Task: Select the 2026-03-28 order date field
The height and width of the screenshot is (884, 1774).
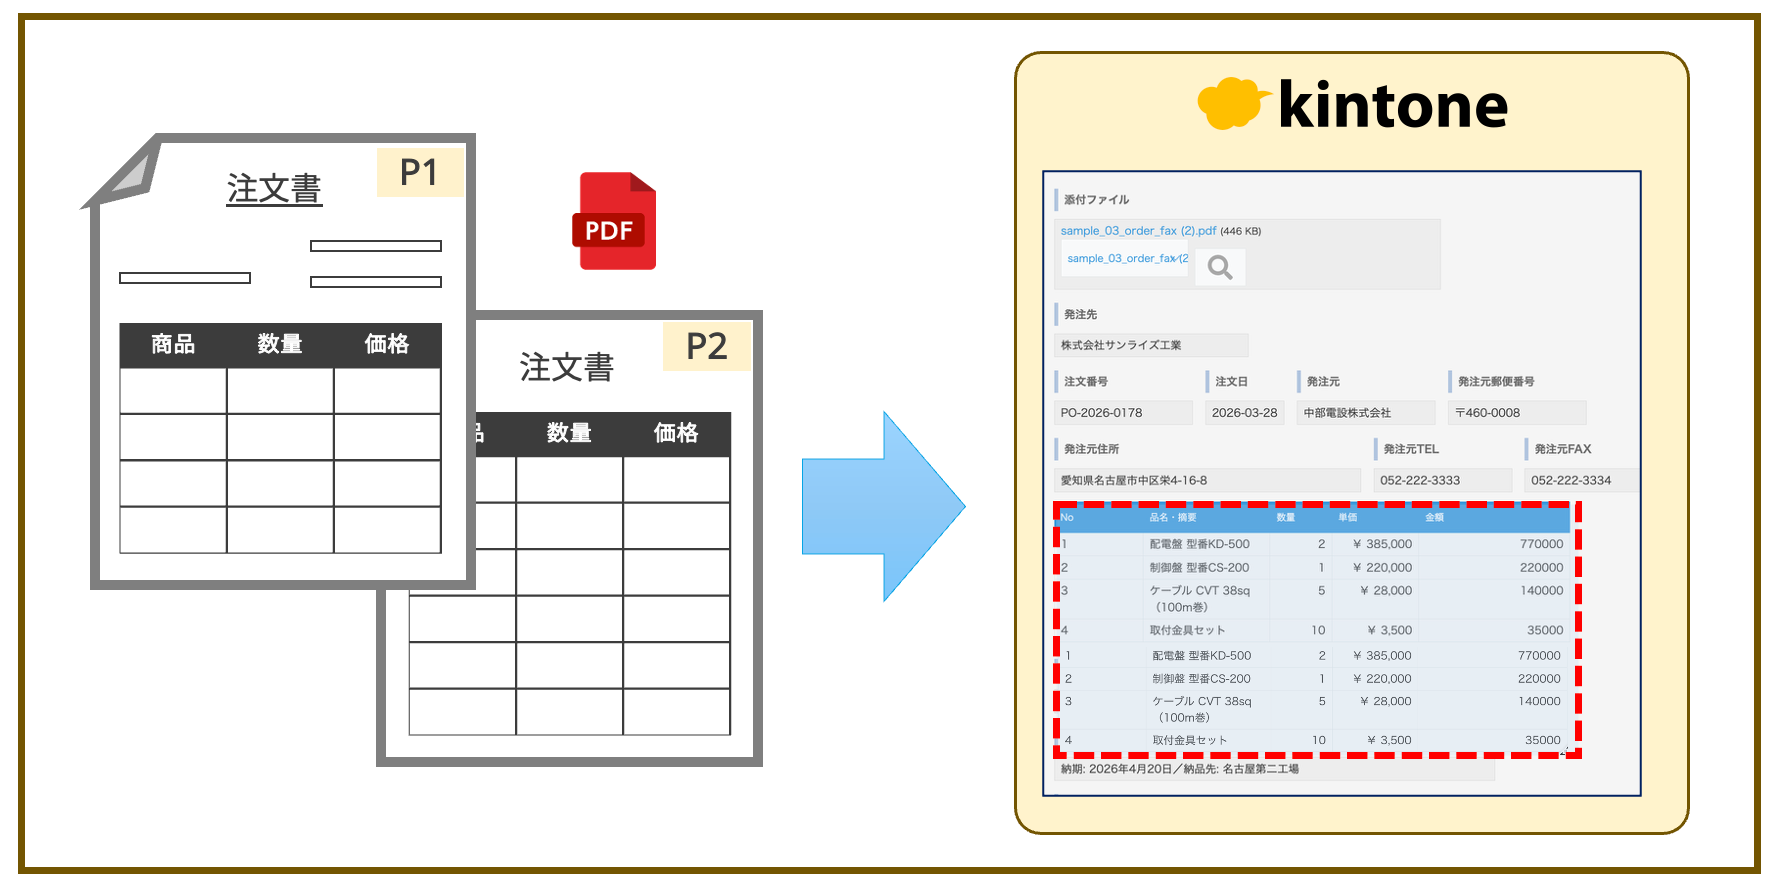Action: [x=1244, y=413]
